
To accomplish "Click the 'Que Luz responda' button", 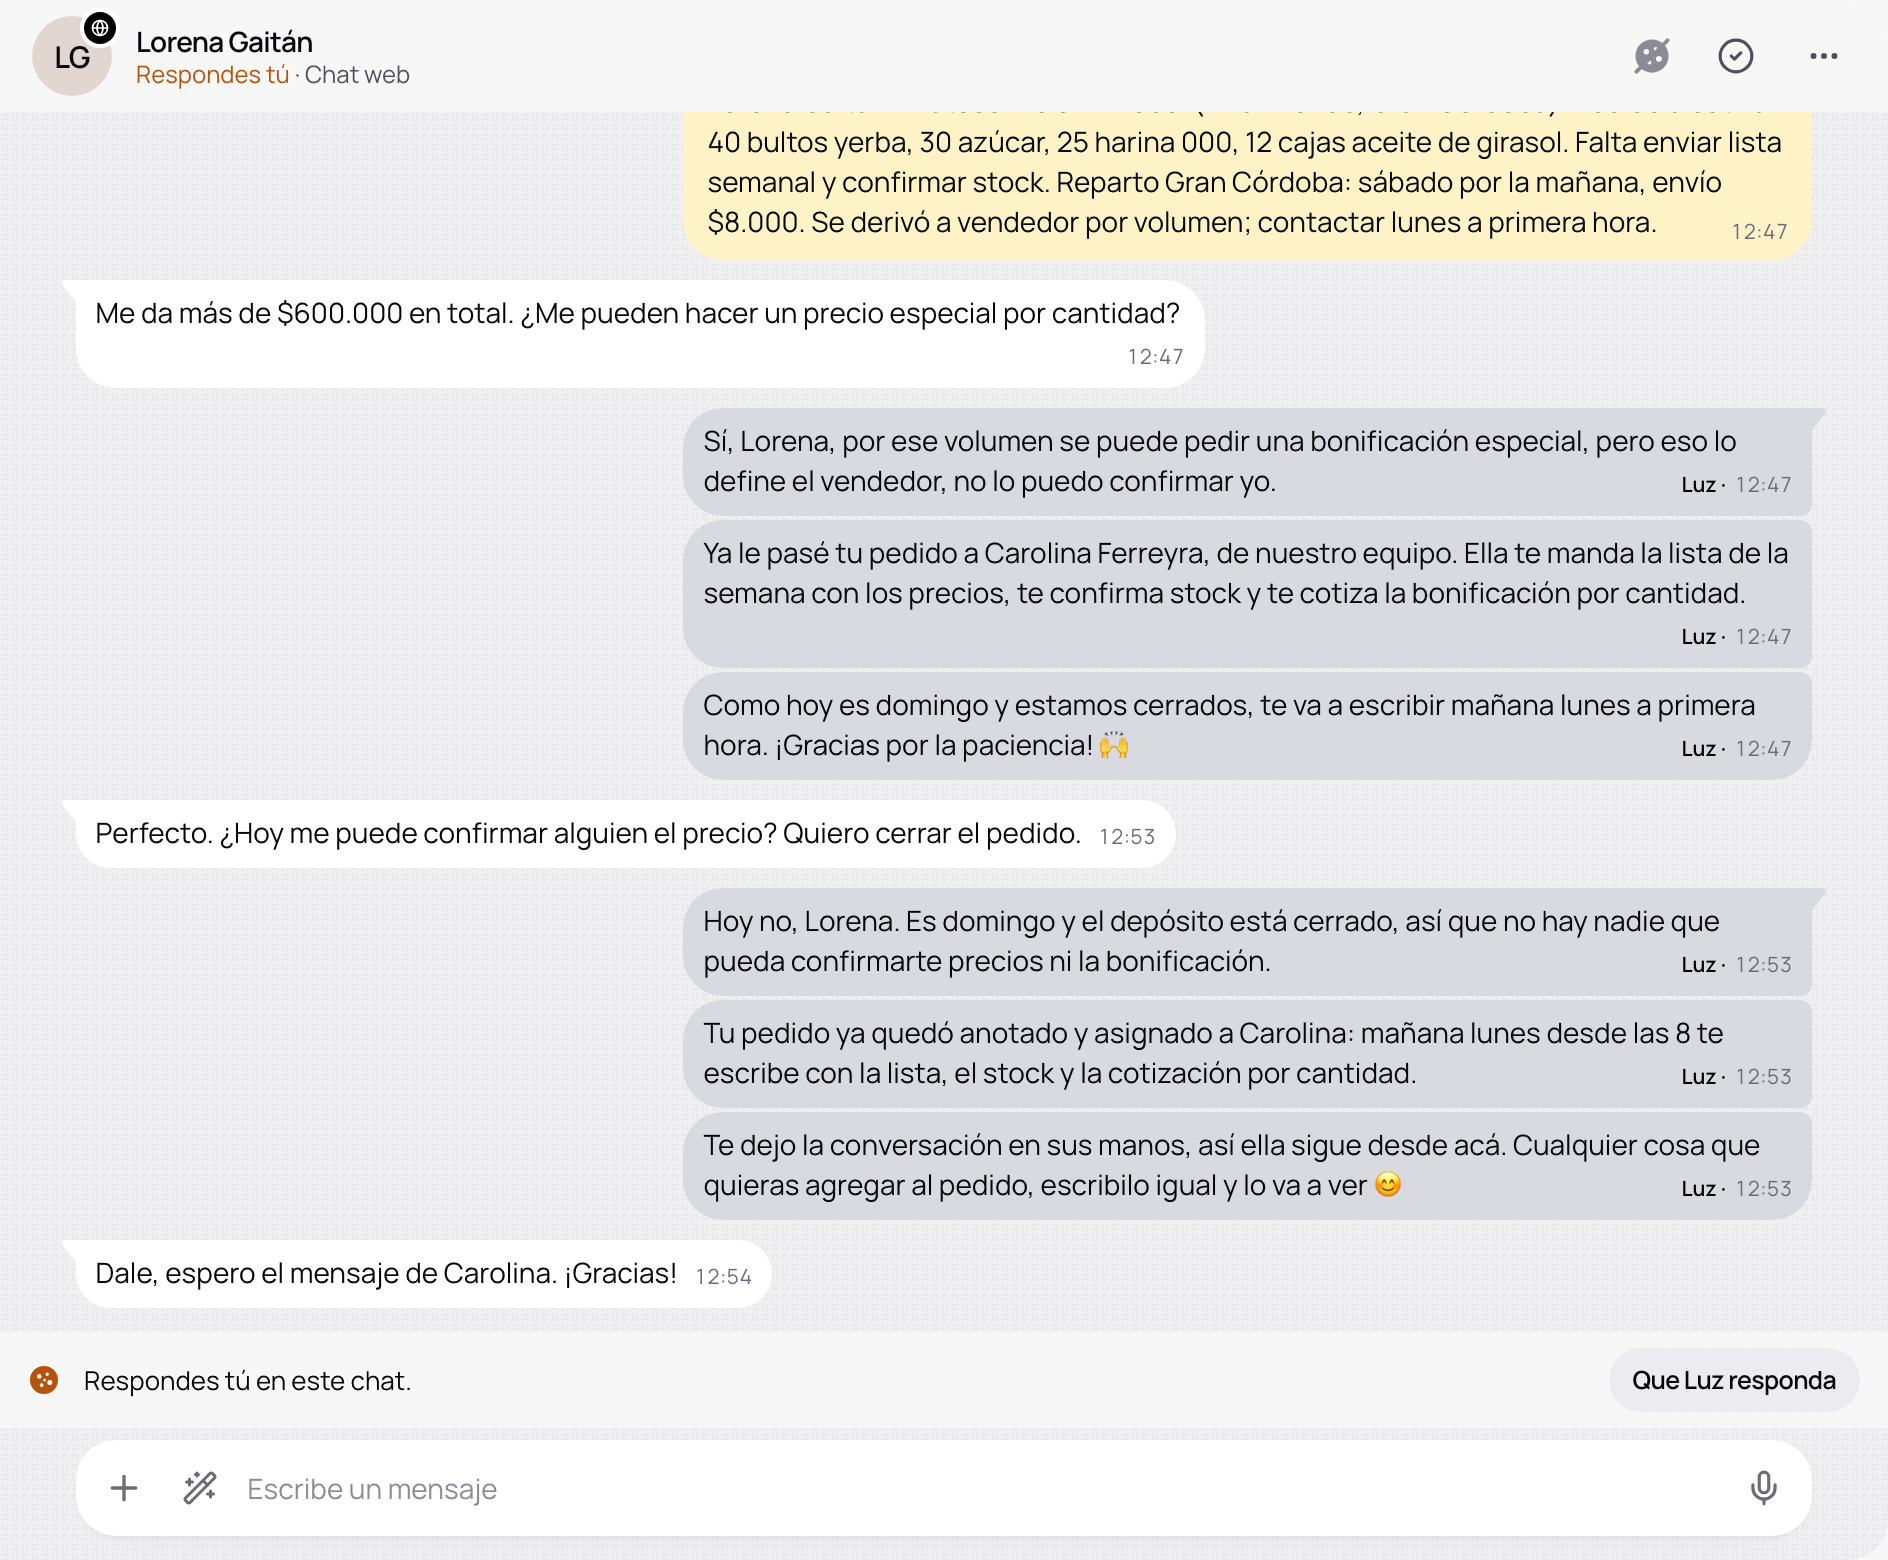I will point(1734,1380).
